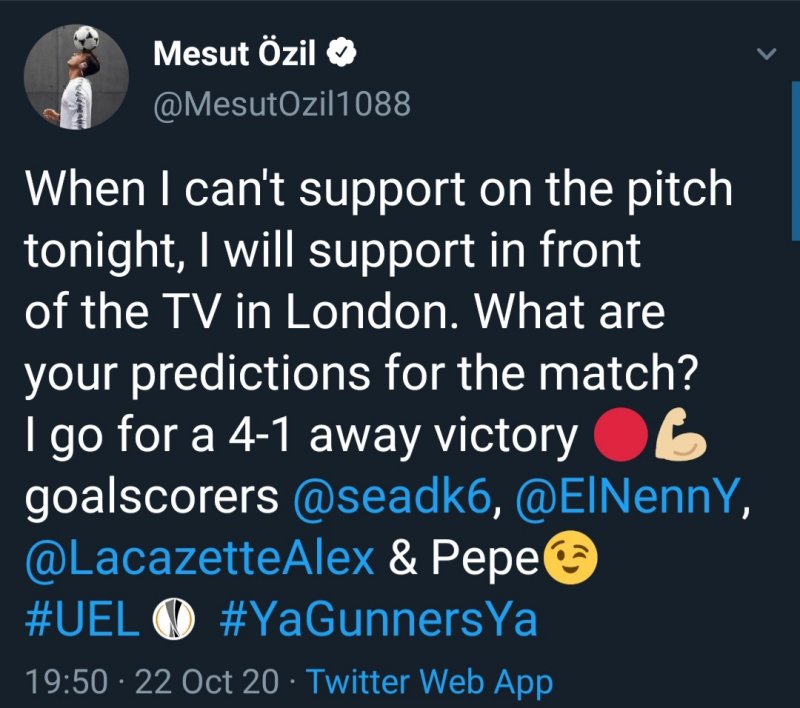Screen dimensions: 800x708
Task: Click the 19:50 timestamp
Action: [x=66, y=682]
